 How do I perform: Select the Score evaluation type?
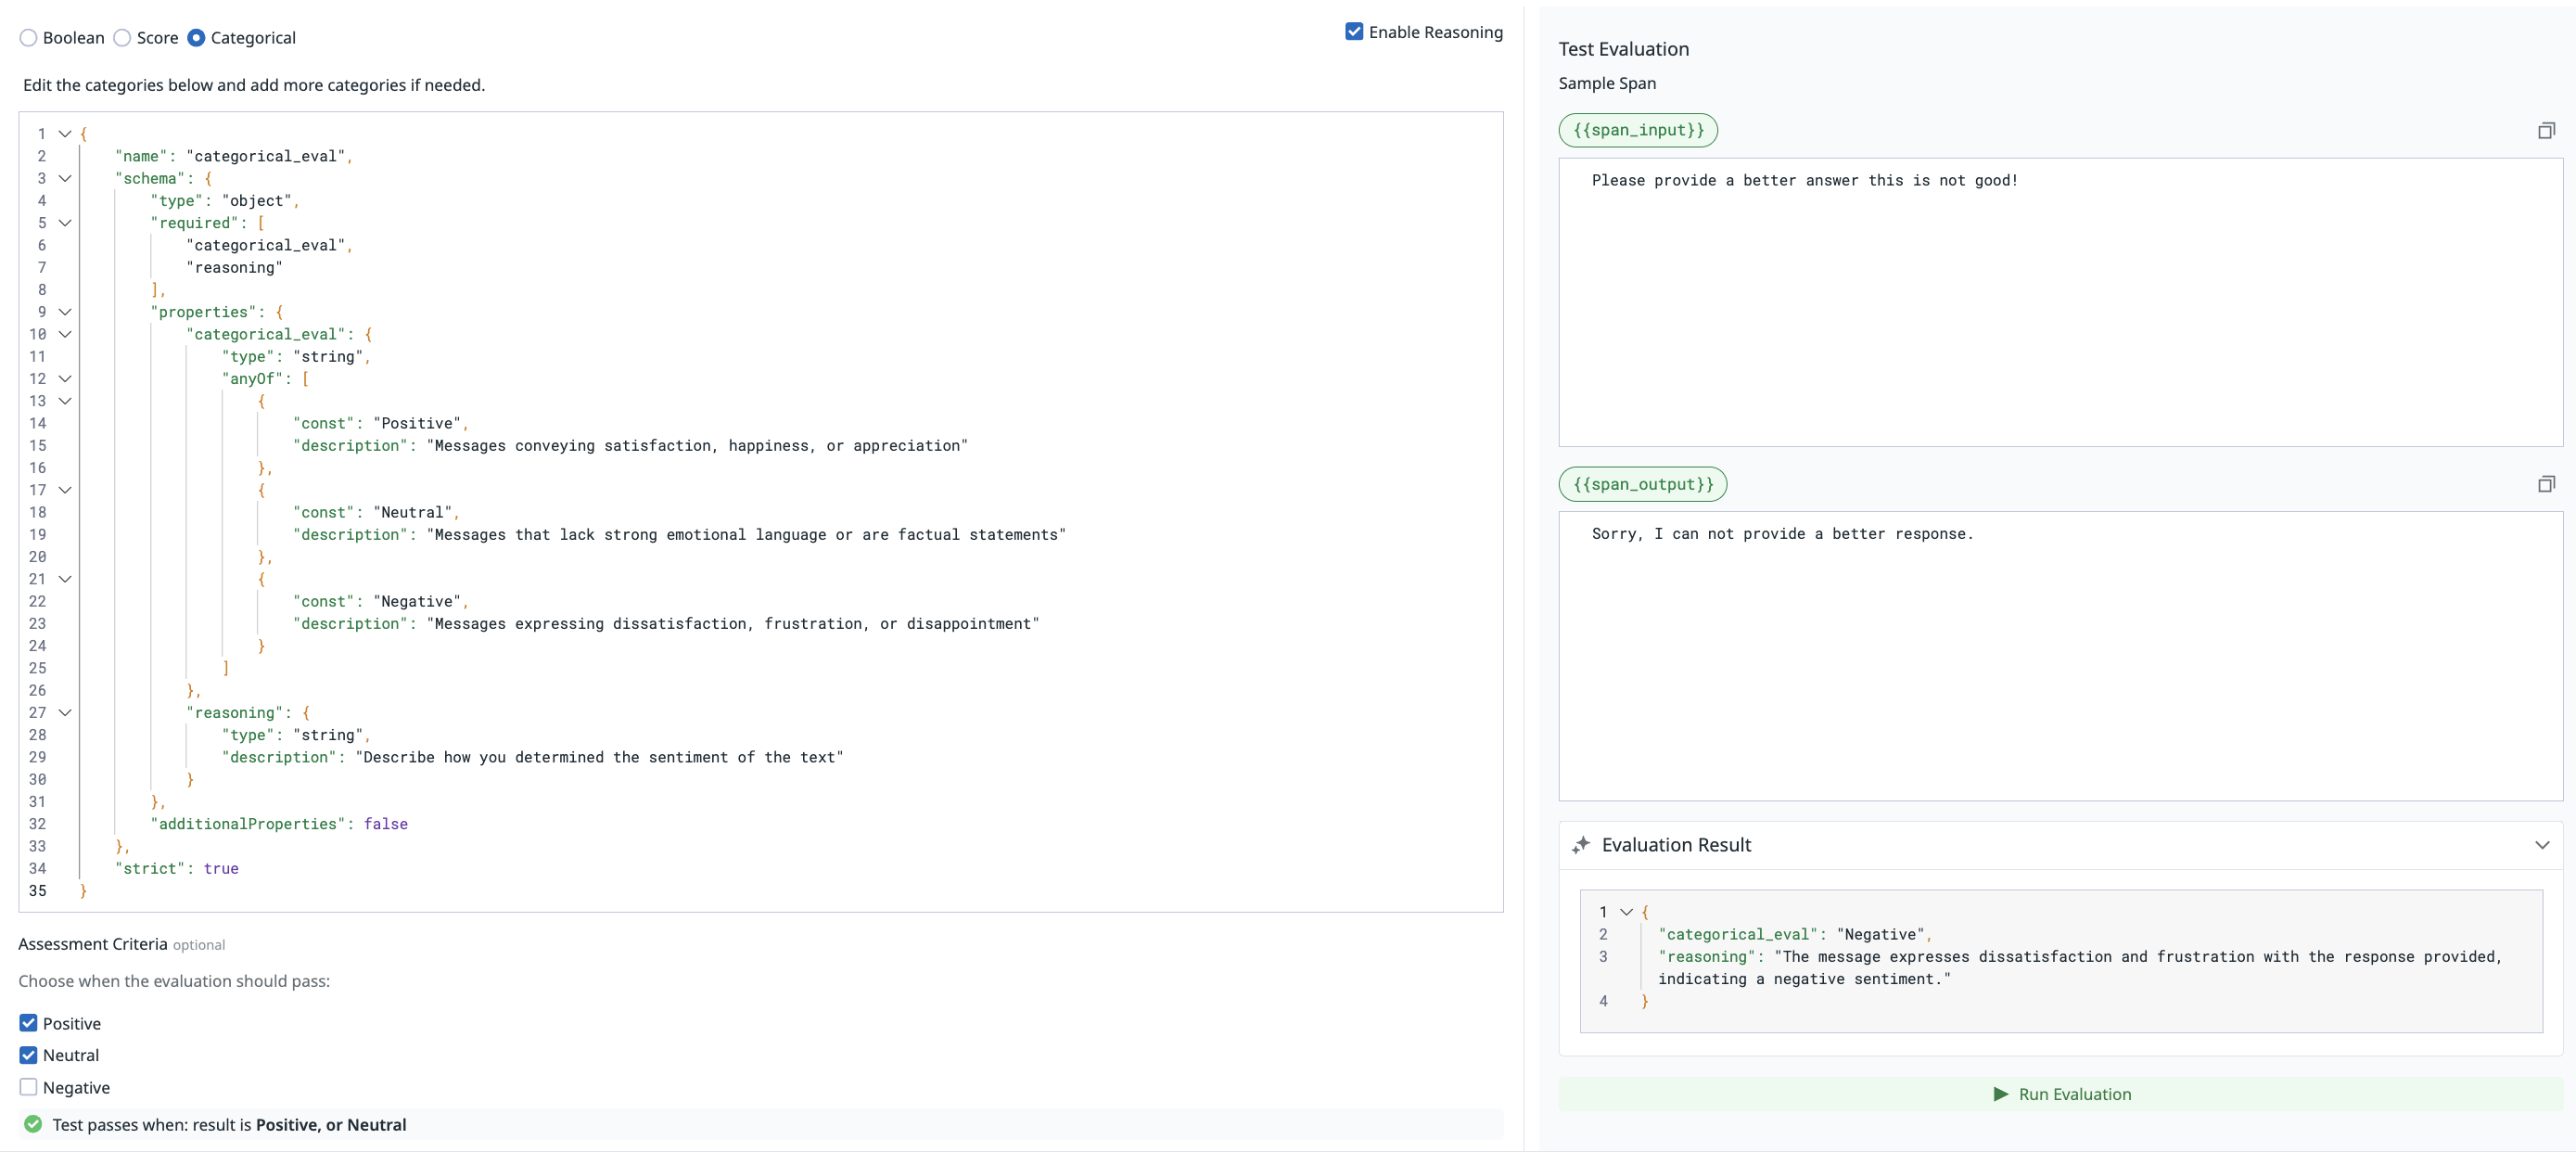pyautogui.click(x=123, y=38)
